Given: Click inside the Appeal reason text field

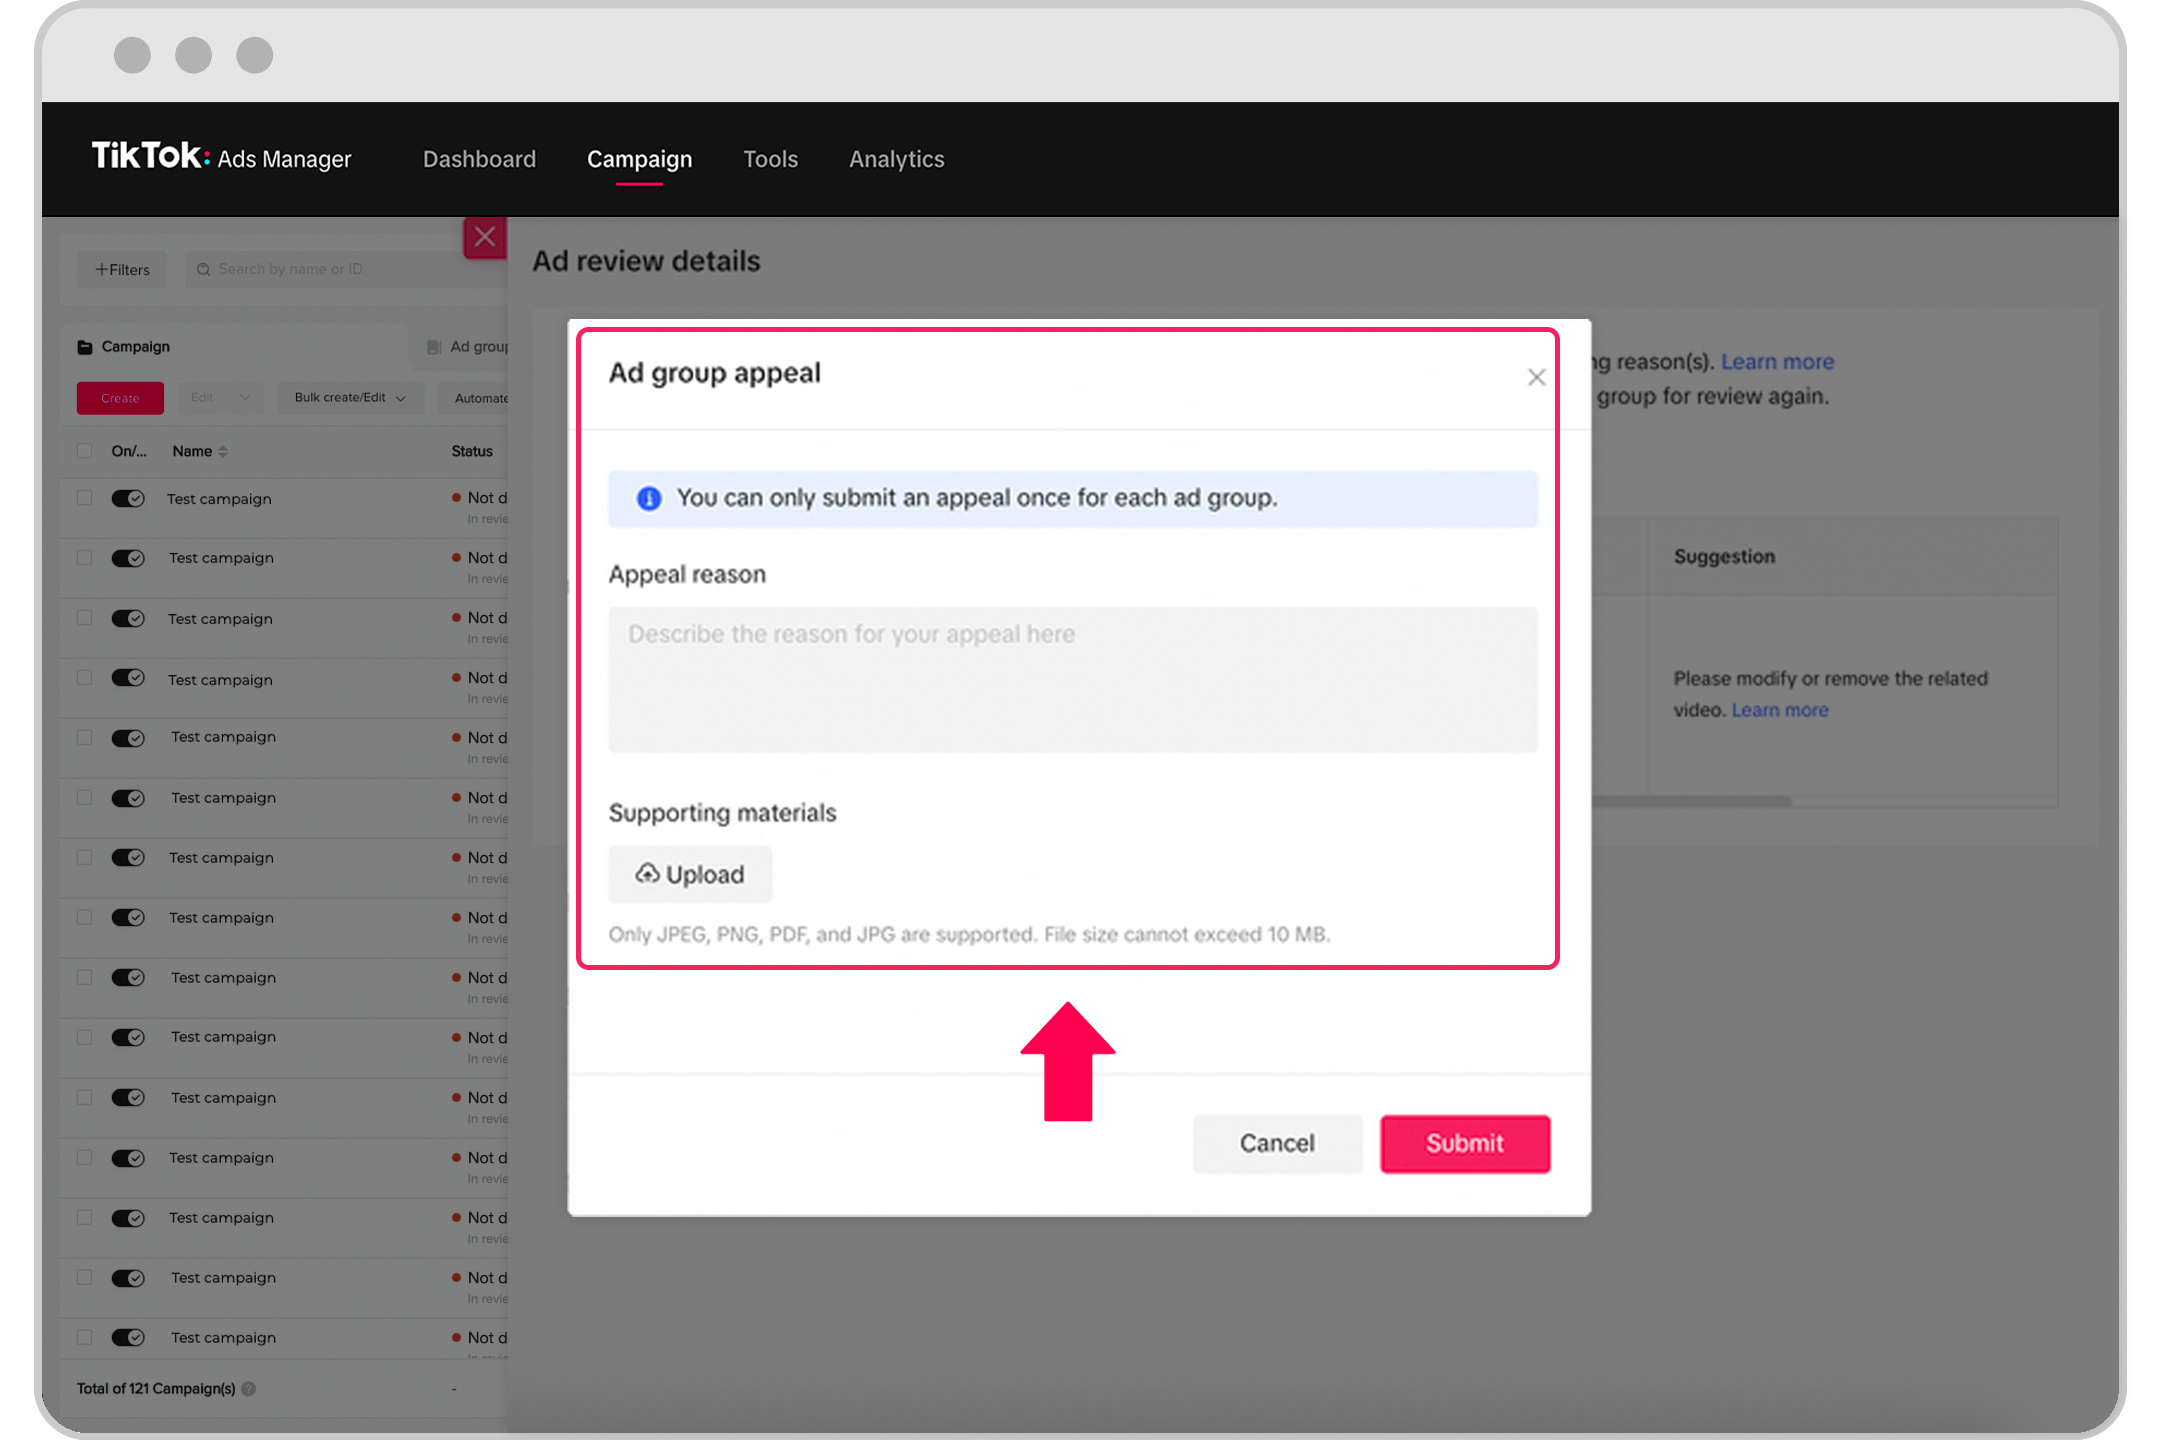Looking at the screenshot, I should (1072, 680).
